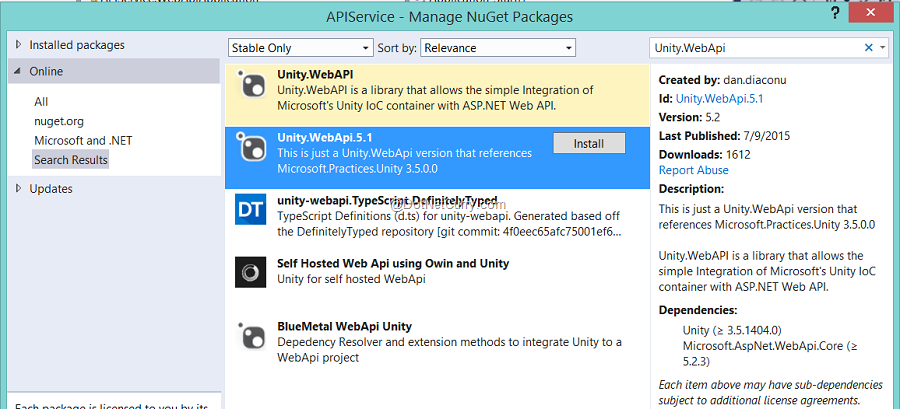The image size is (900, 409).
Task: Click the Version 5.2 text
Action: click(689, 117)
